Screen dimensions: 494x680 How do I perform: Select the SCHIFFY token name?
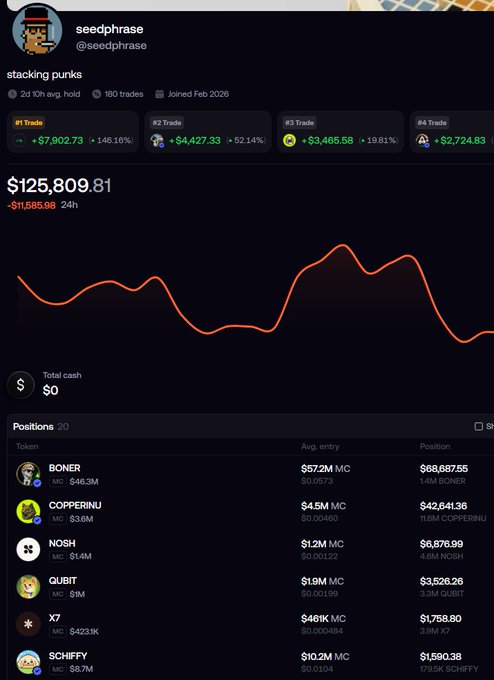coord(68,656)
